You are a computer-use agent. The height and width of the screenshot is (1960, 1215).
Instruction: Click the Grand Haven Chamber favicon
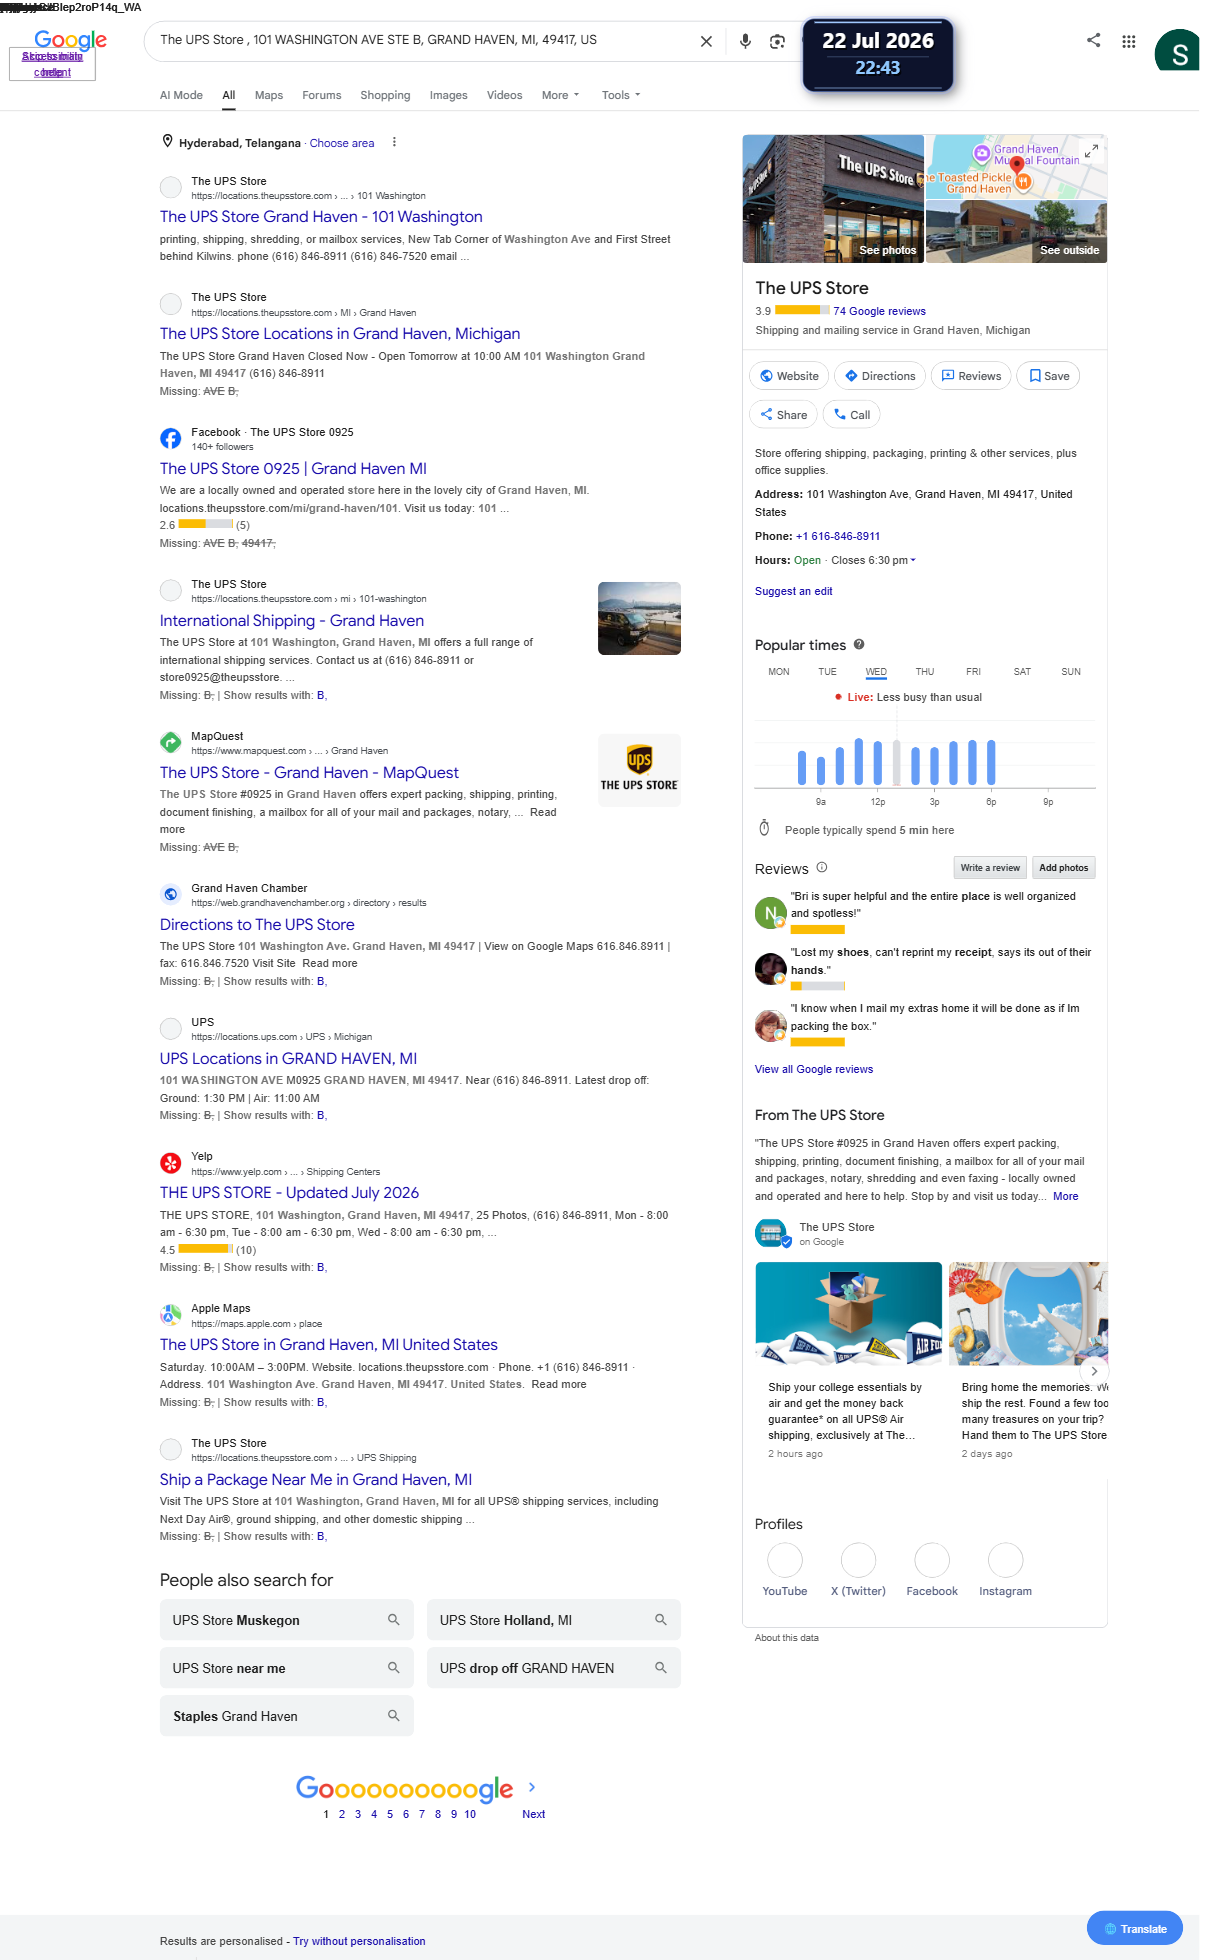coord(171,894)
